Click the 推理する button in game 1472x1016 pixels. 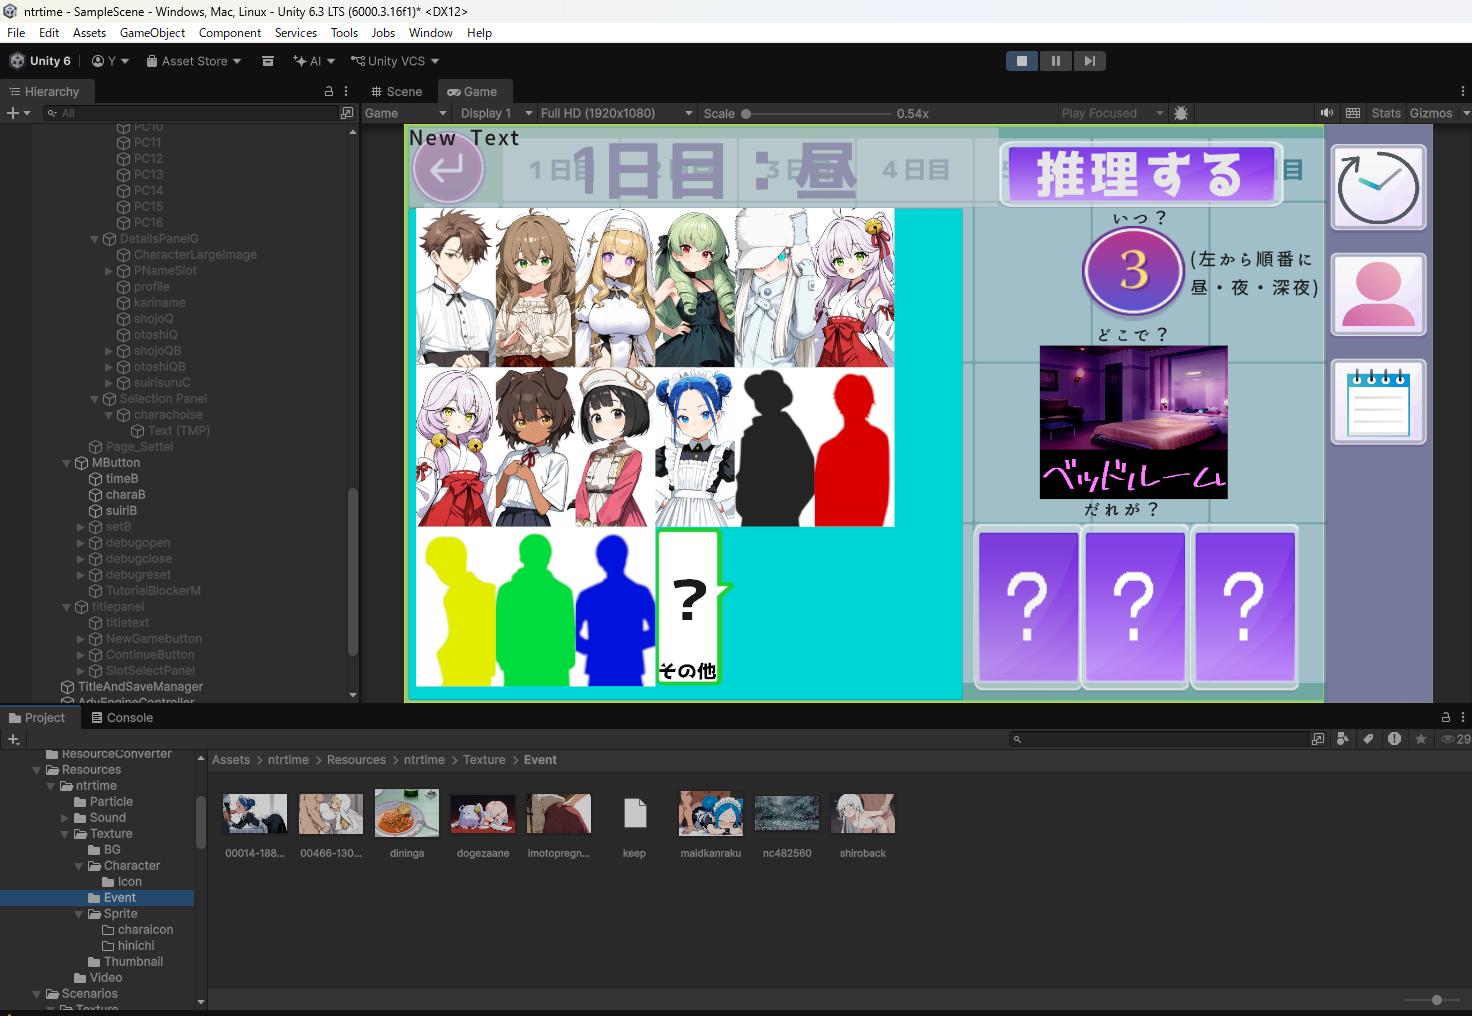(x=1141, y=175)
